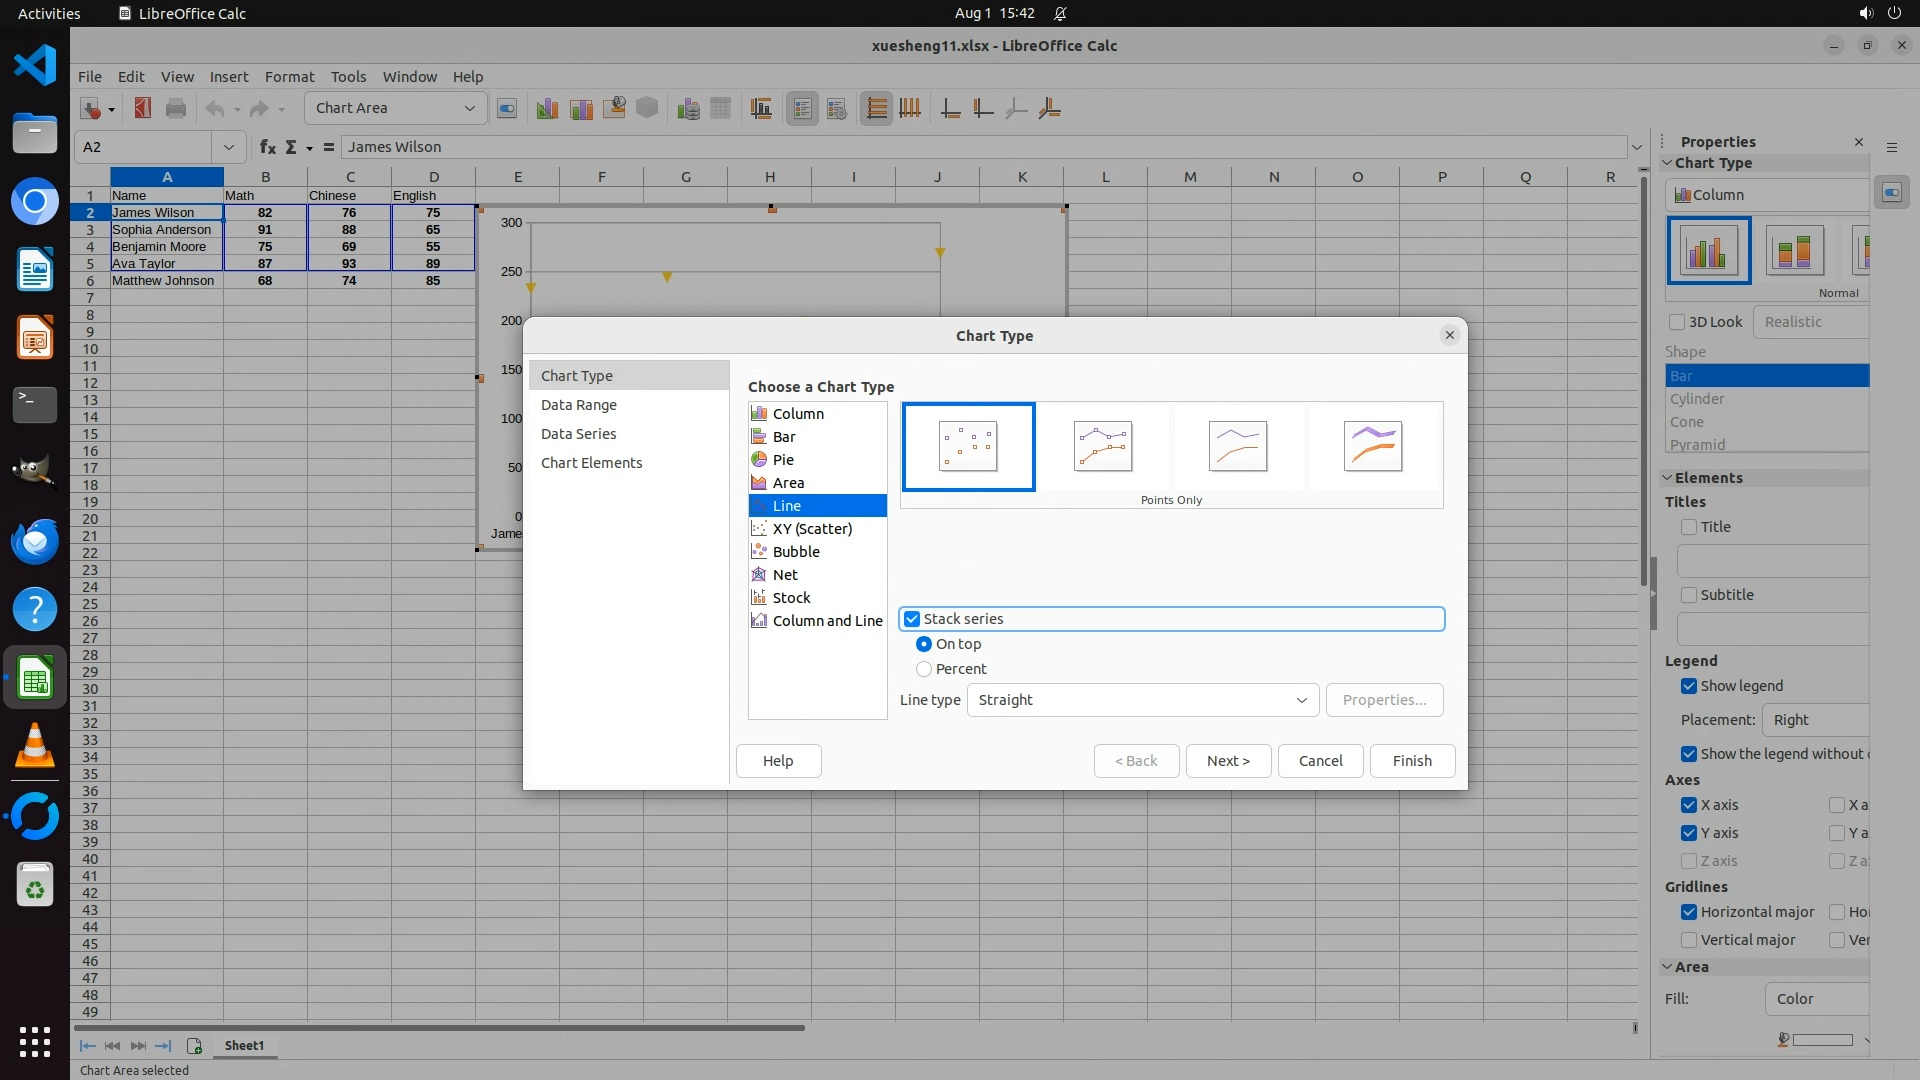This screenshot has width=1920, height=1080.
Task: Select the Percent radio option
Action: coord(924,669)
